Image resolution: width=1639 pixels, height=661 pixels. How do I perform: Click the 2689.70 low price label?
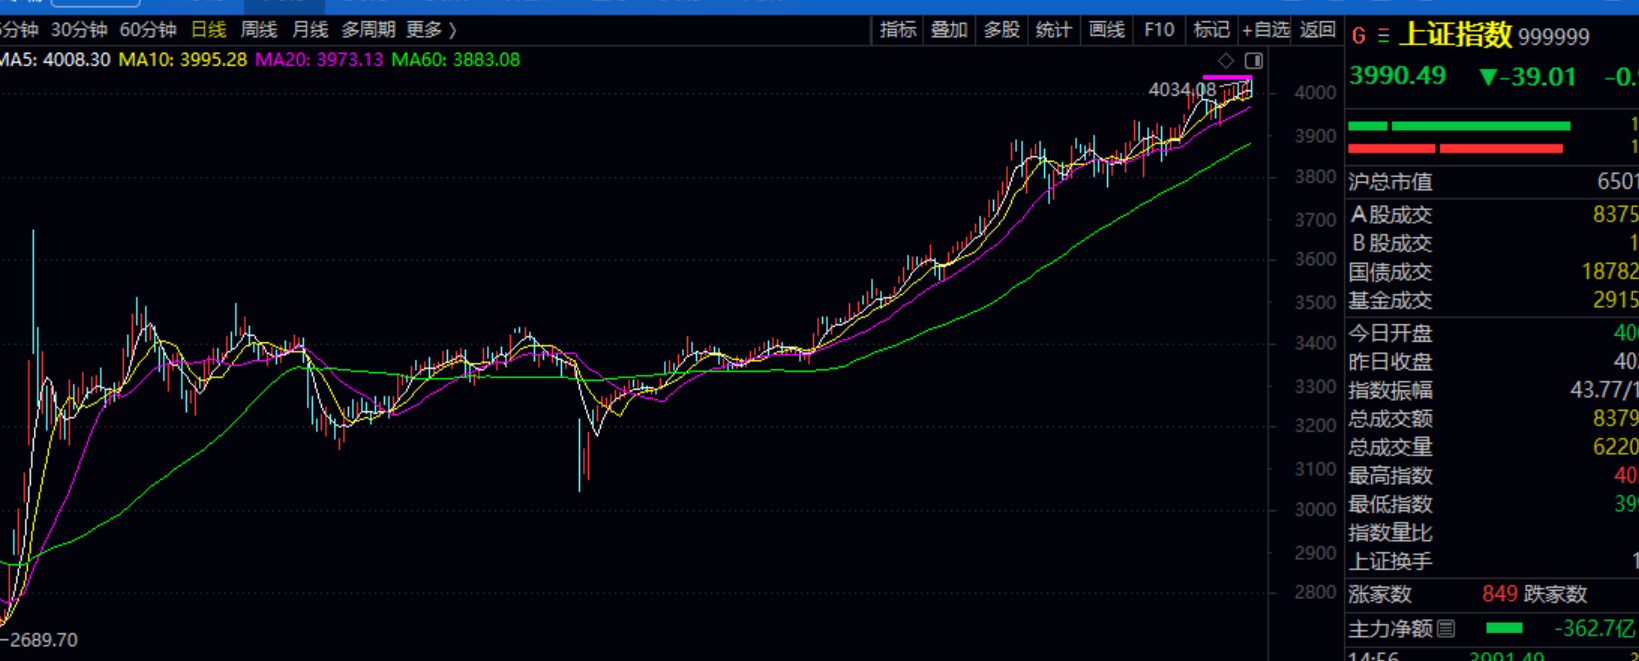click(43, 640)
